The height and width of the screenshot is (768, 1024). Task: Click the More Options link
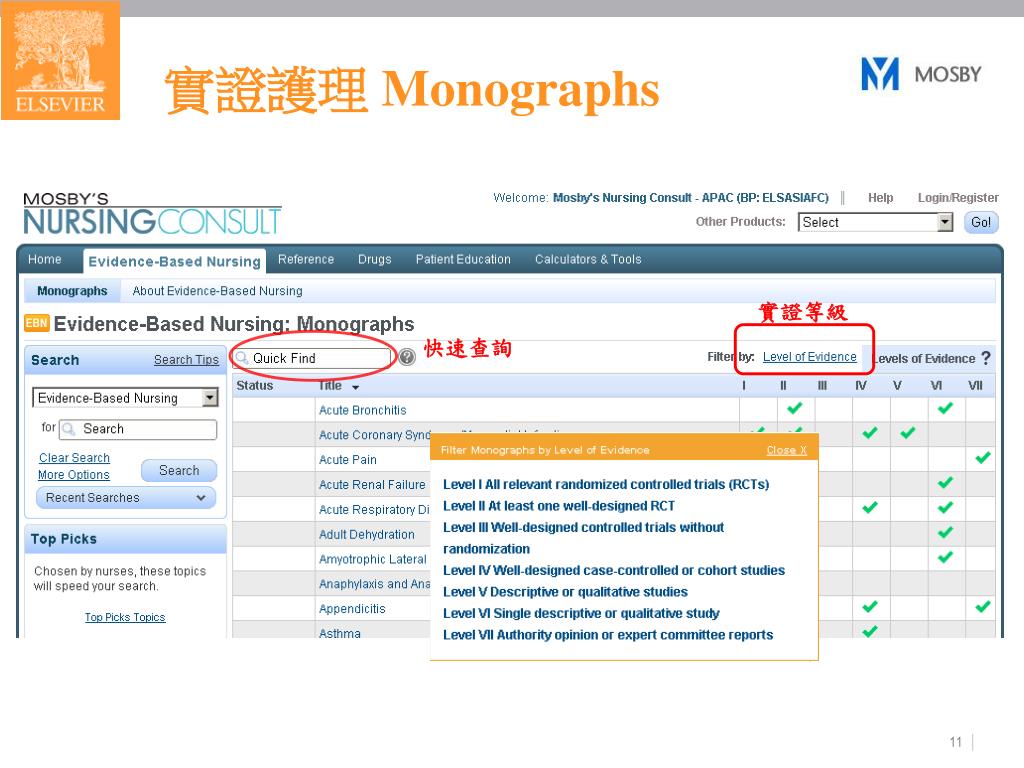point(74,475)
